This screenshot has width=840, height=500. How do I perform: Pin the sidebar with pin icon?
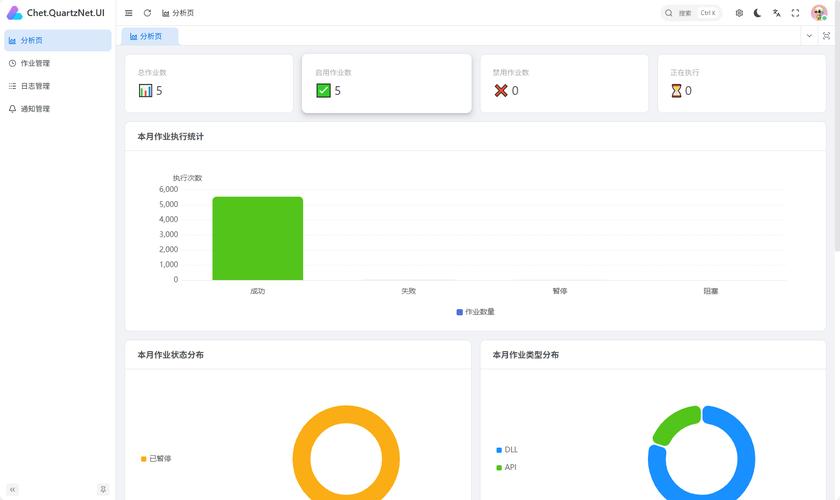click(x=102, y=489)
